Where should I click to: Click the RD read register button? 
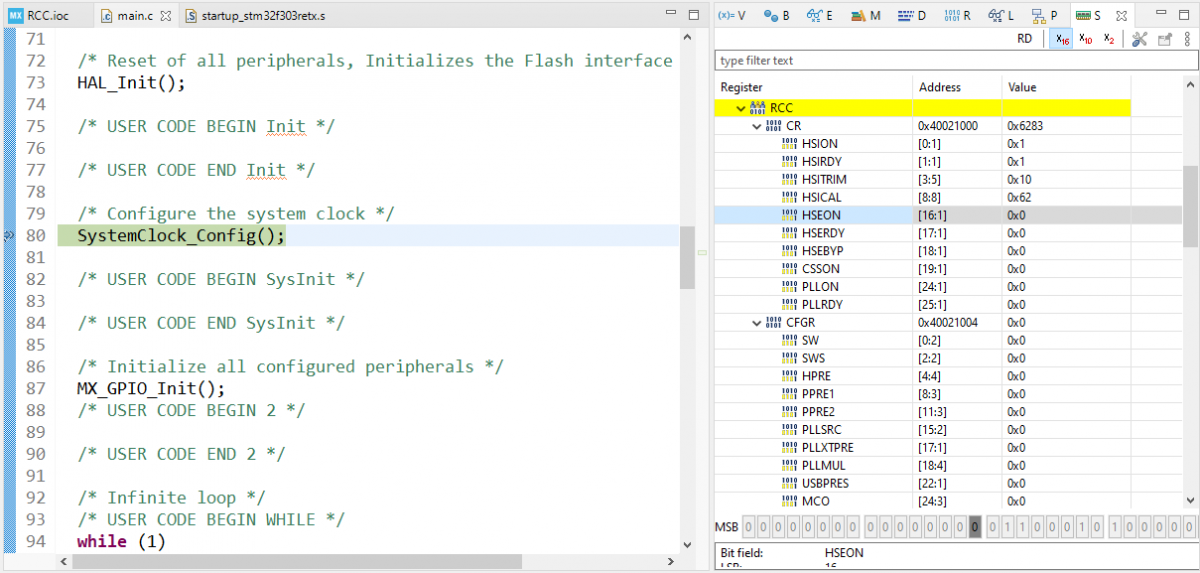(x=1024, y=39)
